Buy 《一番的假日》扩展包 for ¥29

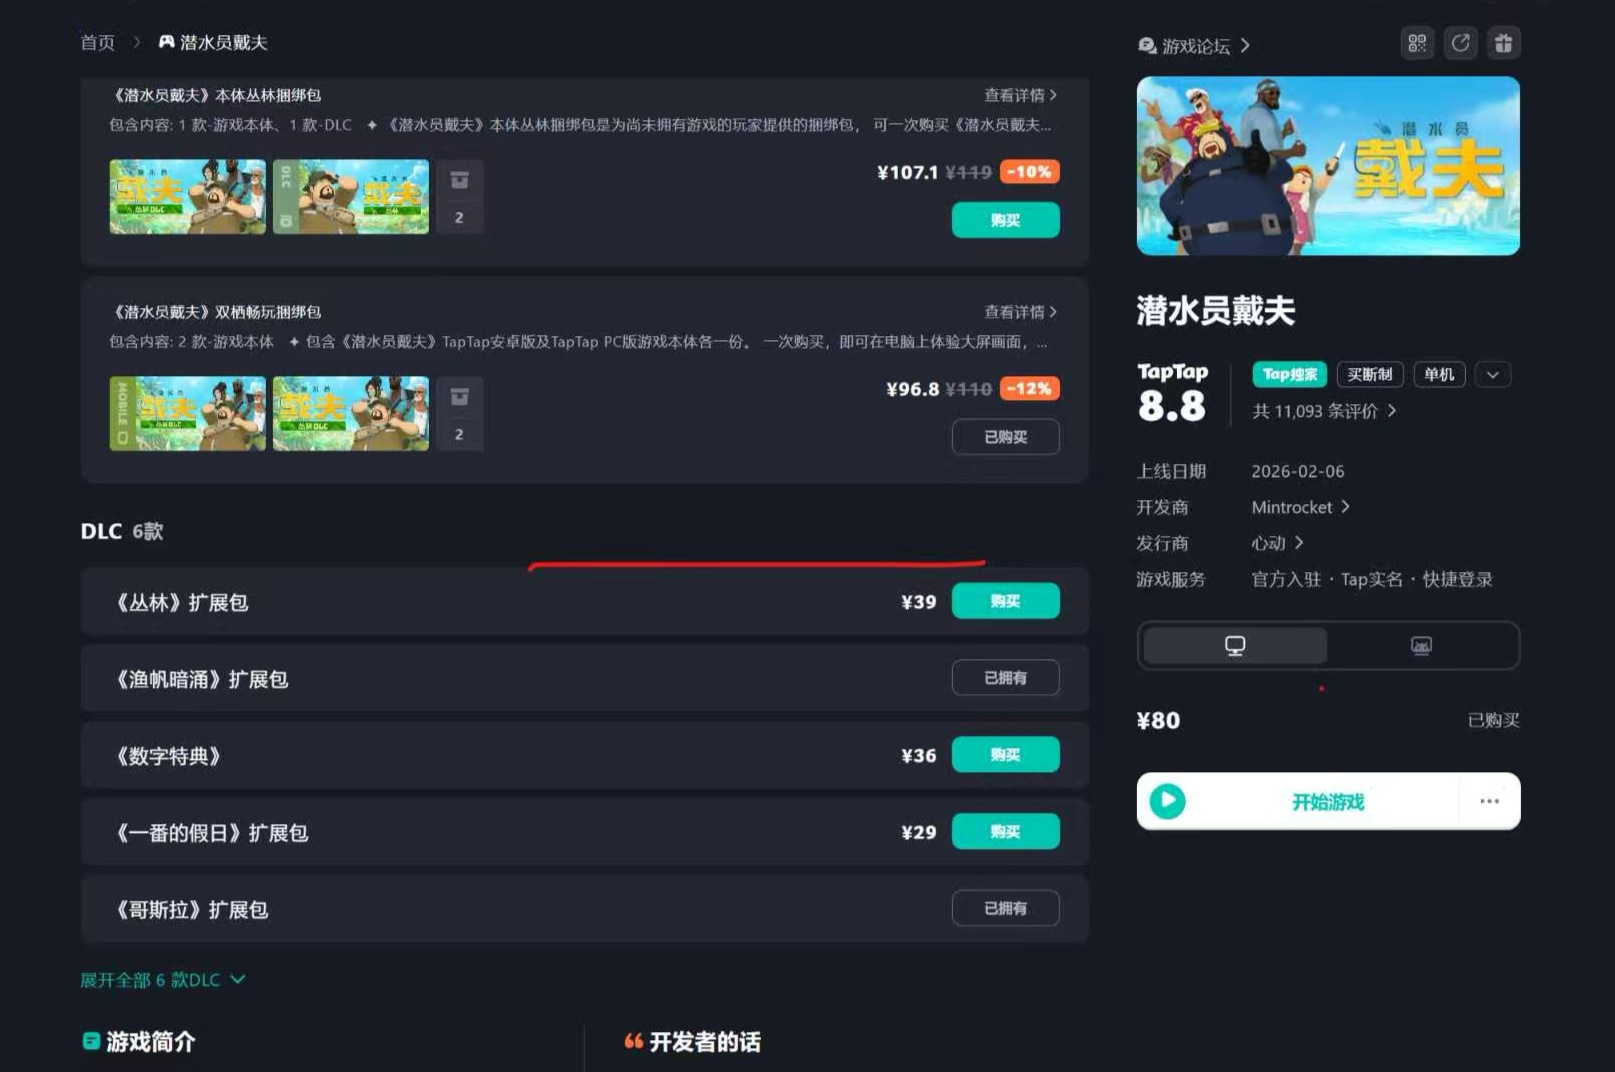1005,832
